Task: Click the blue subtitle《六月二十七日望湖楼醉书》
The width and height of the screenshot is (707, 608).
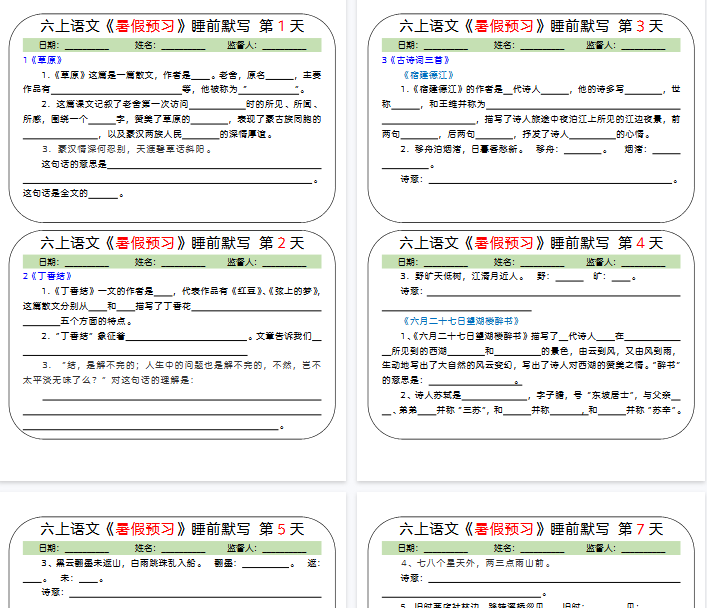Action: click(x=461, y=321)
